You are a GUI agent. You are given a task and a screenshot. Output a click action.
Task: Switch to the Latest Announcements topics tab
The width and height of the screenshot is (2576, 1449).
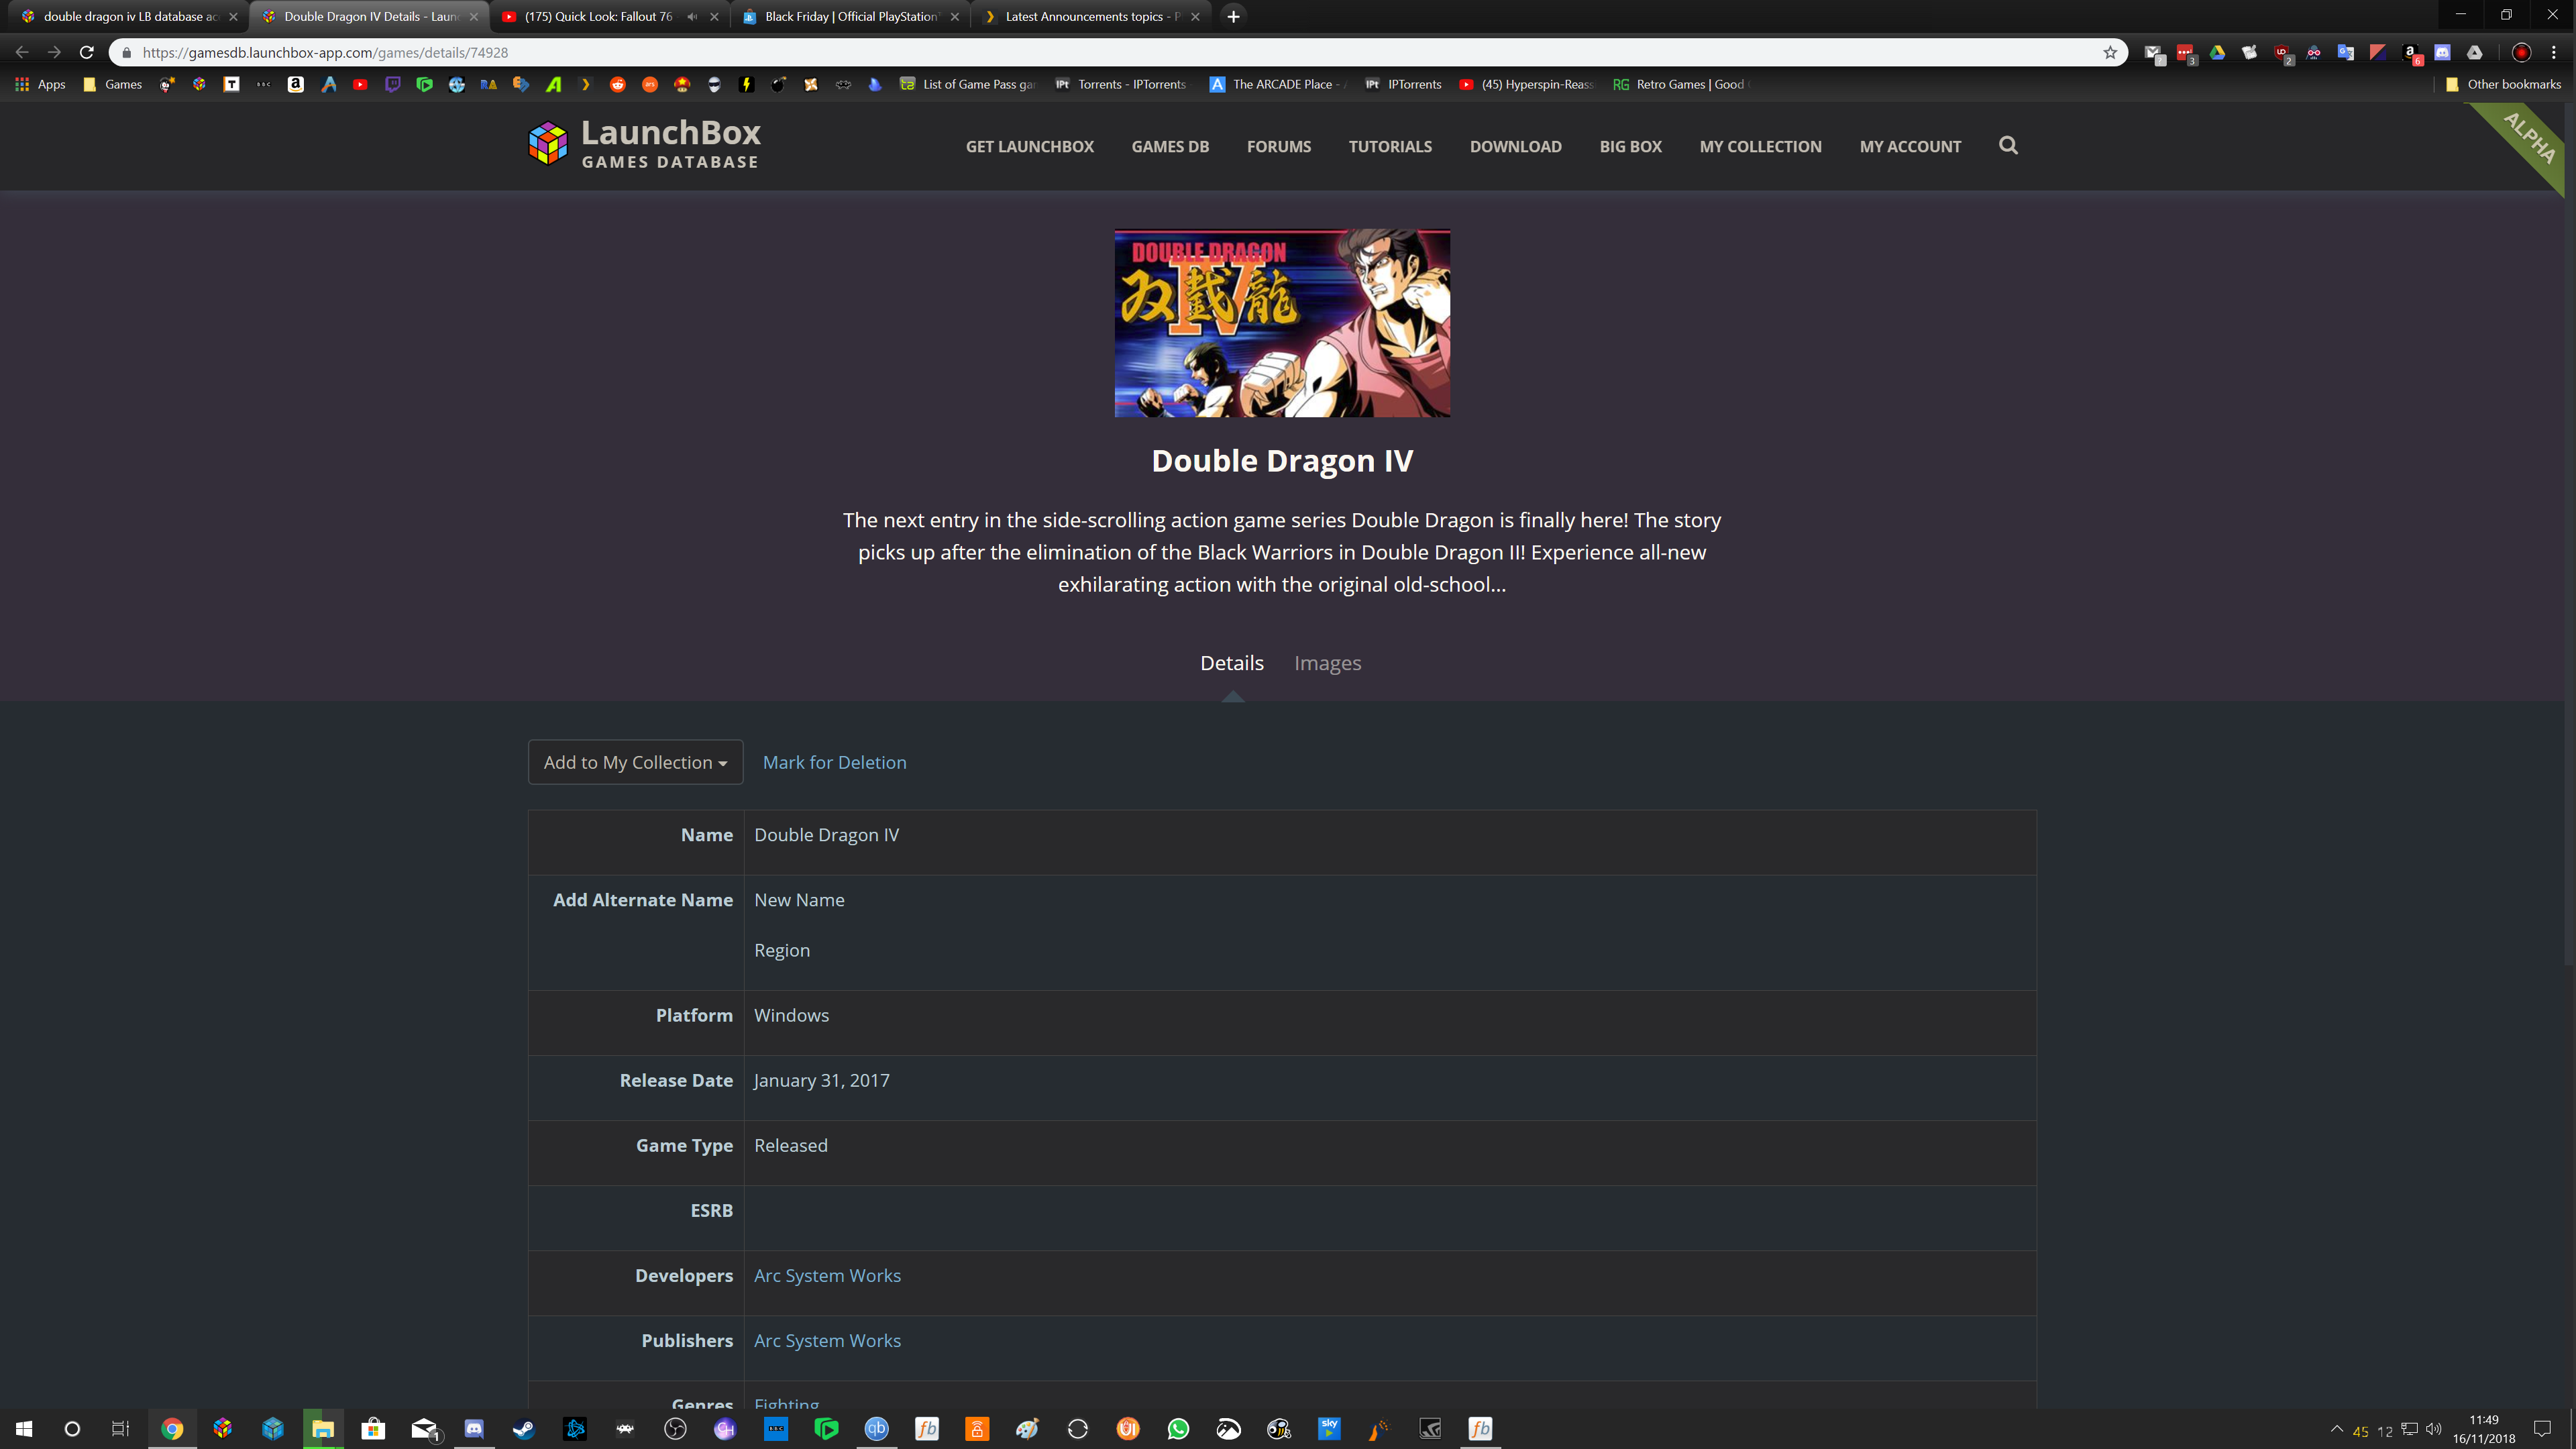coord(1092,17)
